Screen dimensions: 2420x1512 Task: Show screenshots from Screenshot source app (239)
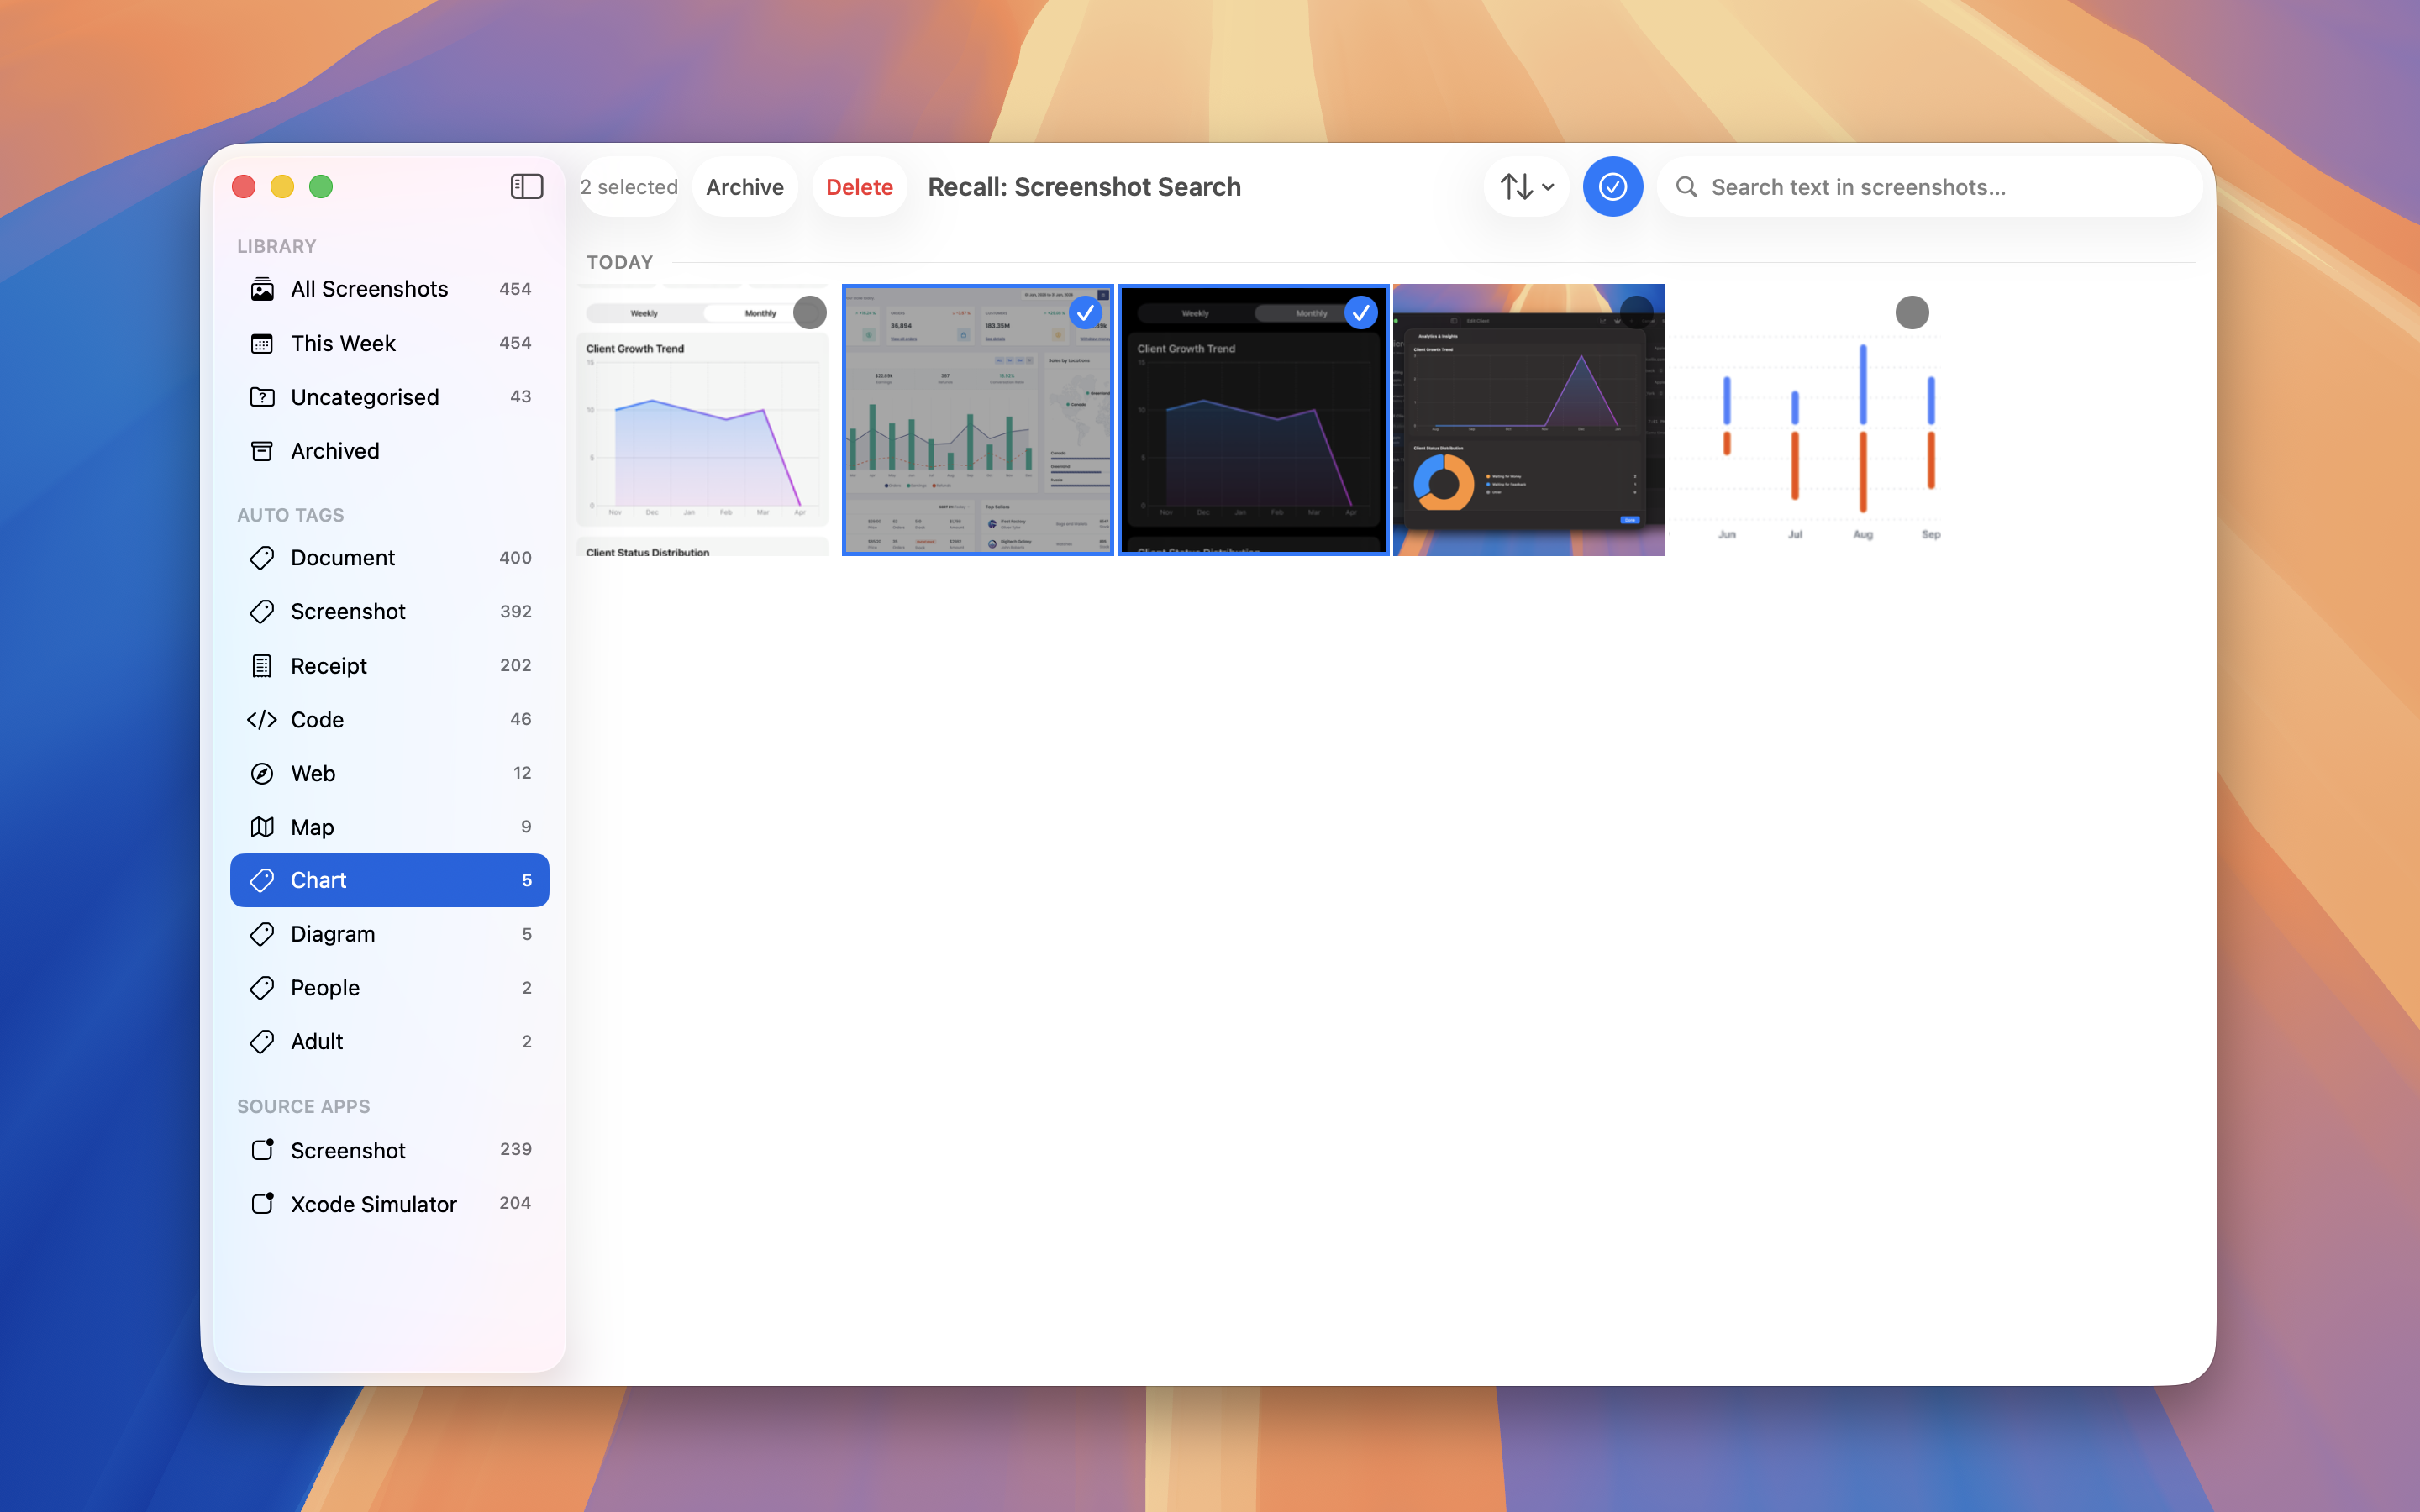[390, 1150]
